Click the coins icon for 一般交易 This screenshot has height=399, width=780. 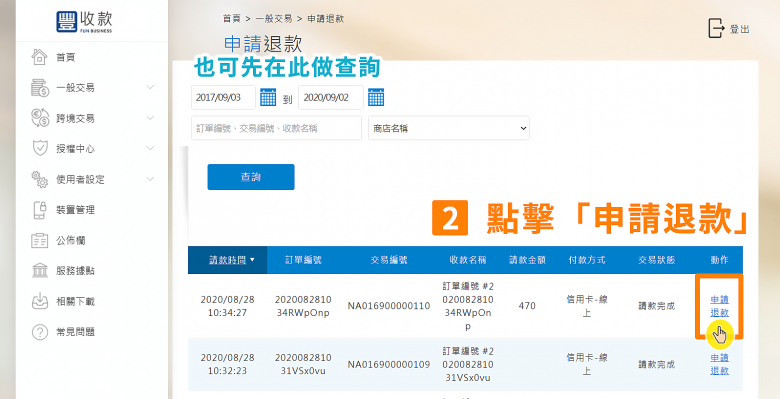click(x=39, y=88)
